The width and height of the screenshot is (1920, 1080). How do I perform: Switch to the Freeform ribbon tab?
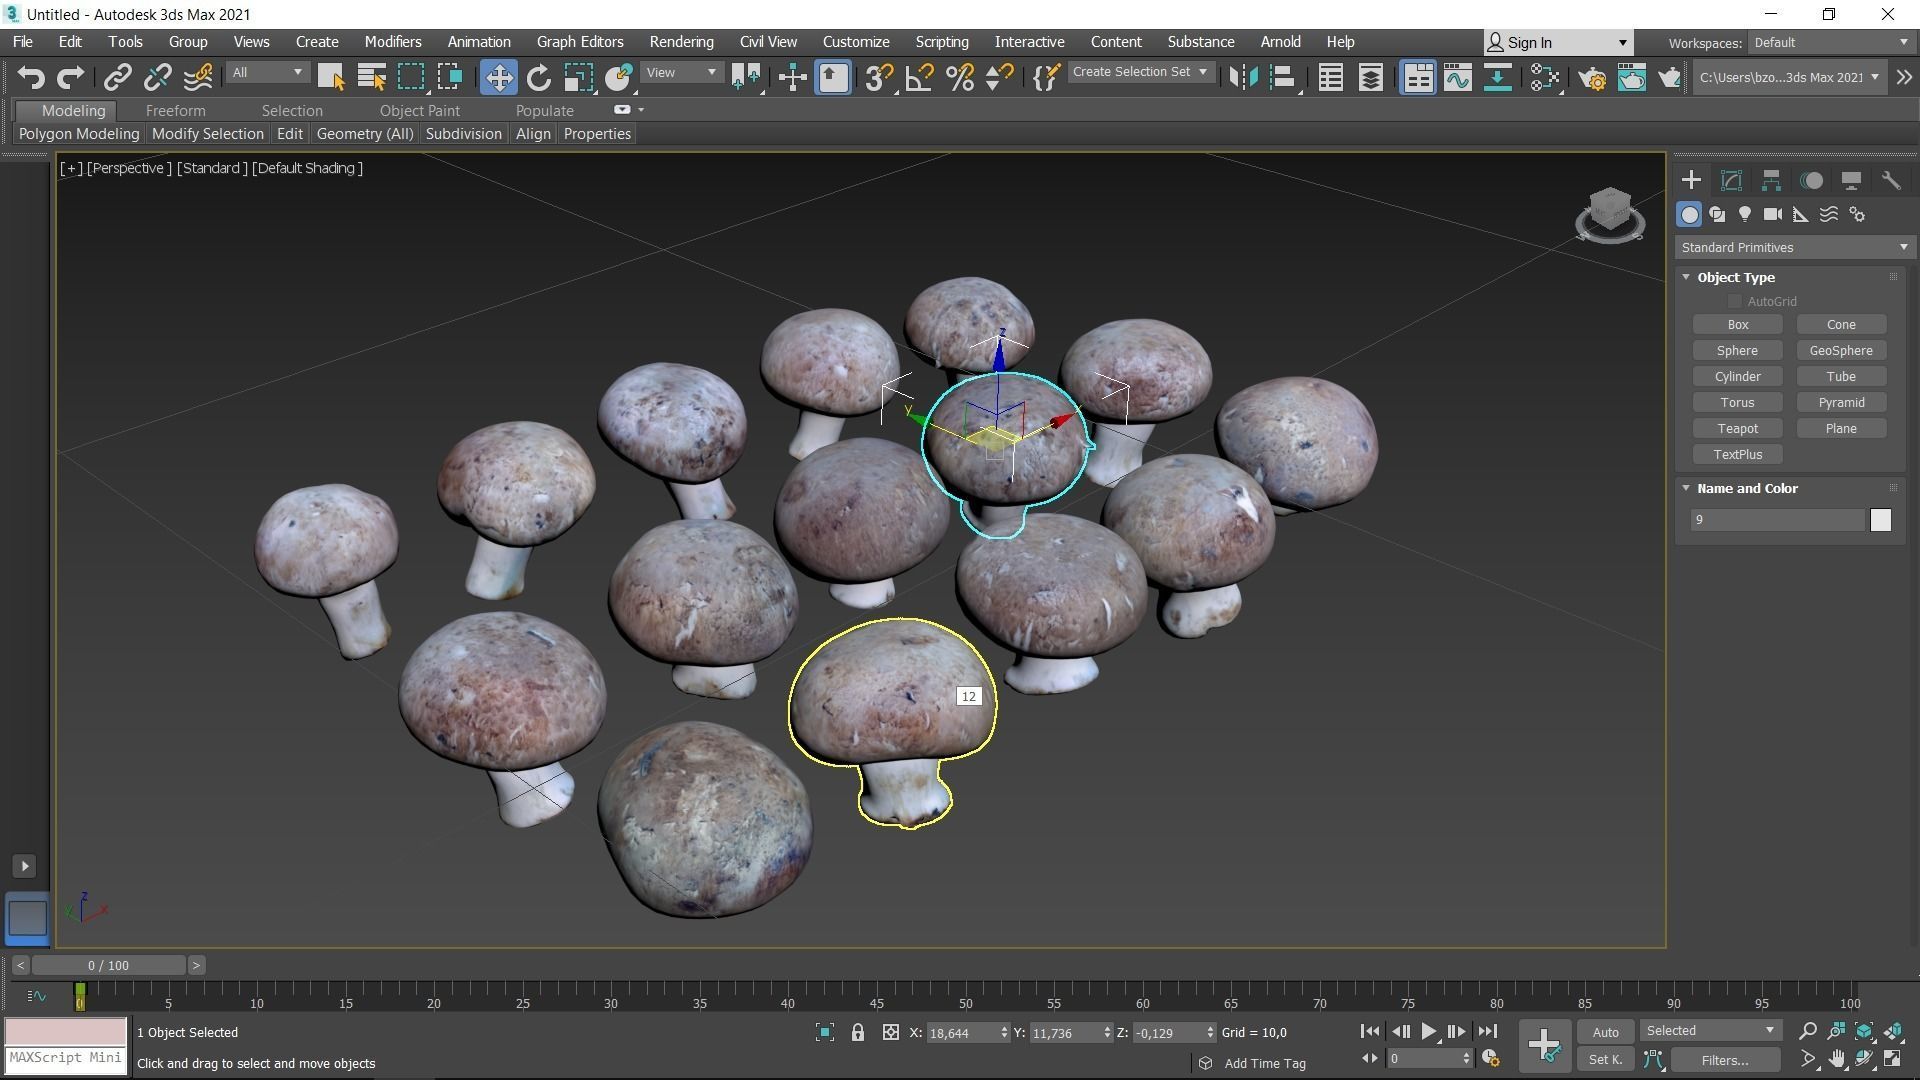click(175, 110)
